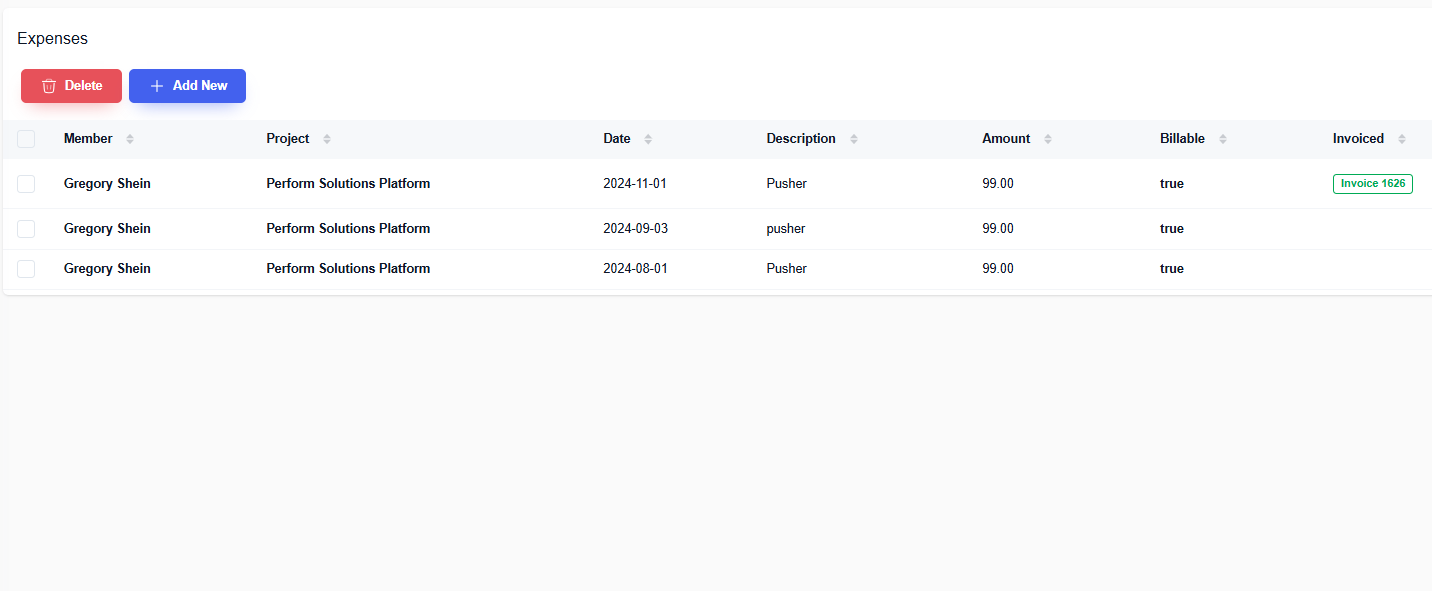Sort by Invoiced column arrows
Image resolution: width=1432 pixels, height=591 pixels.
click(1402, 139)
